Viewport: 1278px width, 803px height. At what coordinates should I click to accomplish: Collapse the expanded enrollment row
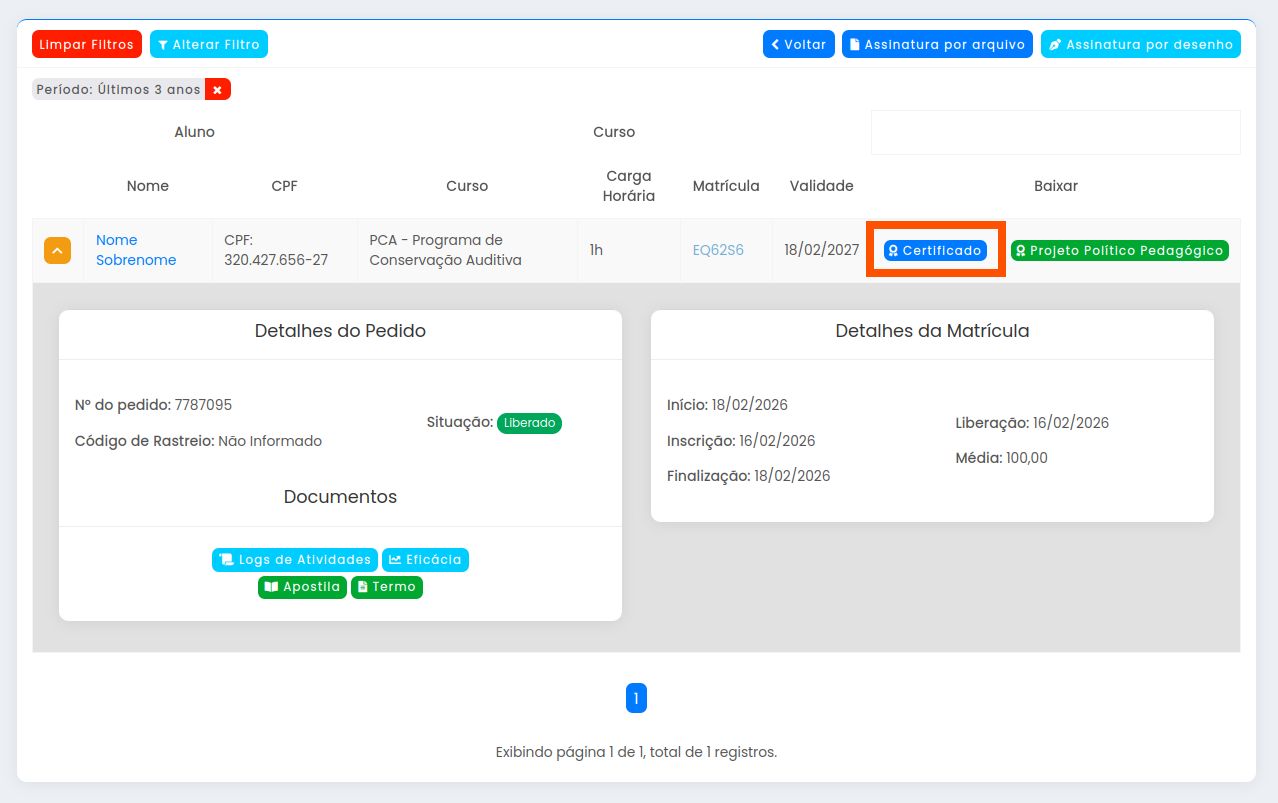[57, 250]
